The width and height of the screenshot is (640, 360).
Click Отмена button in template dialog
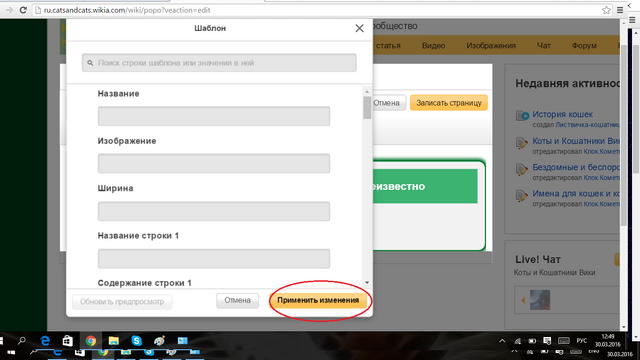[237, 300]
